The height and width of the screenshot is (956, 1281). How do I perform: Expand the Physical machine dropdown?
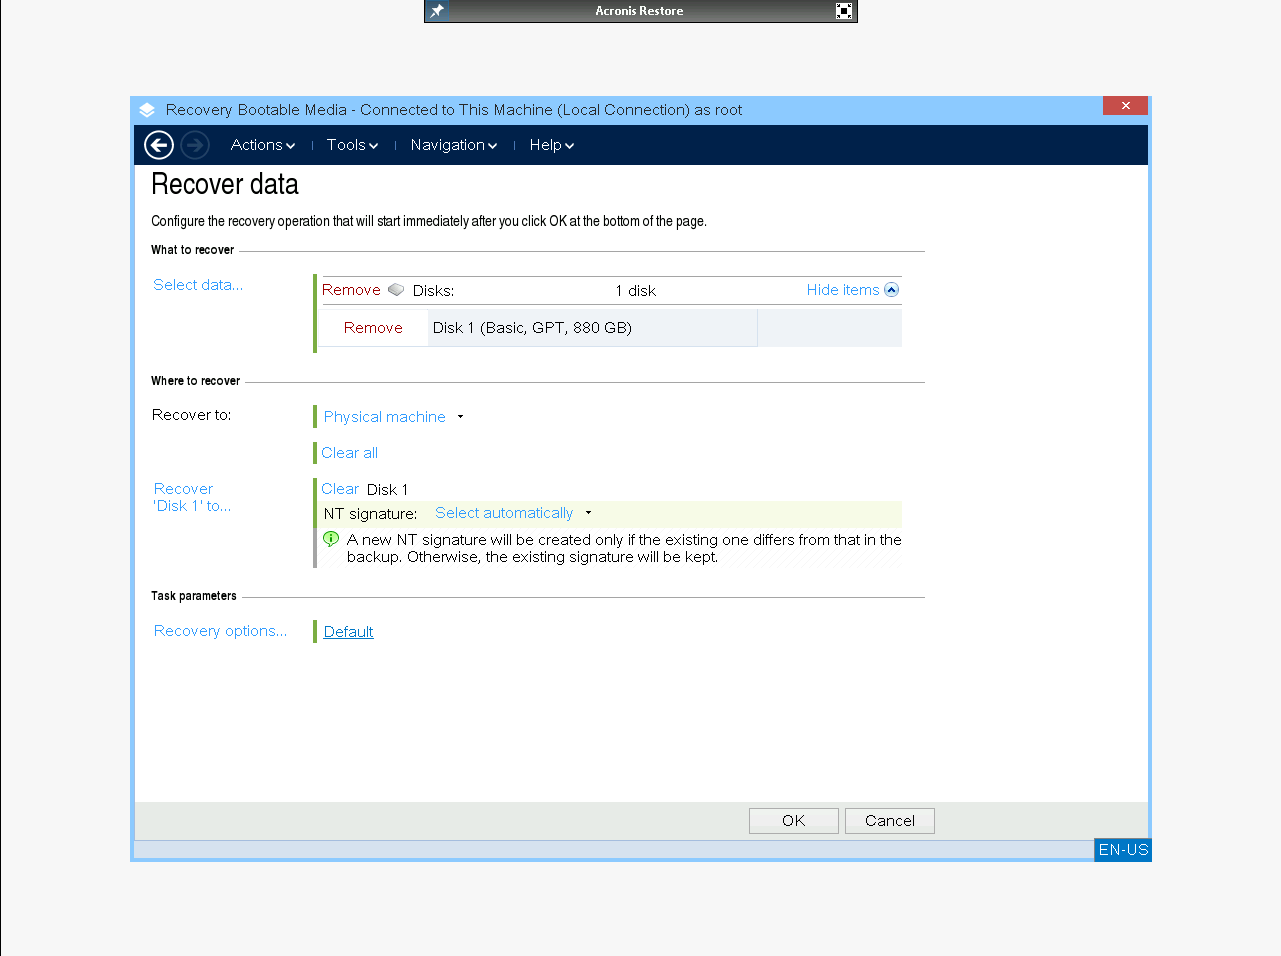click(394, 417)
